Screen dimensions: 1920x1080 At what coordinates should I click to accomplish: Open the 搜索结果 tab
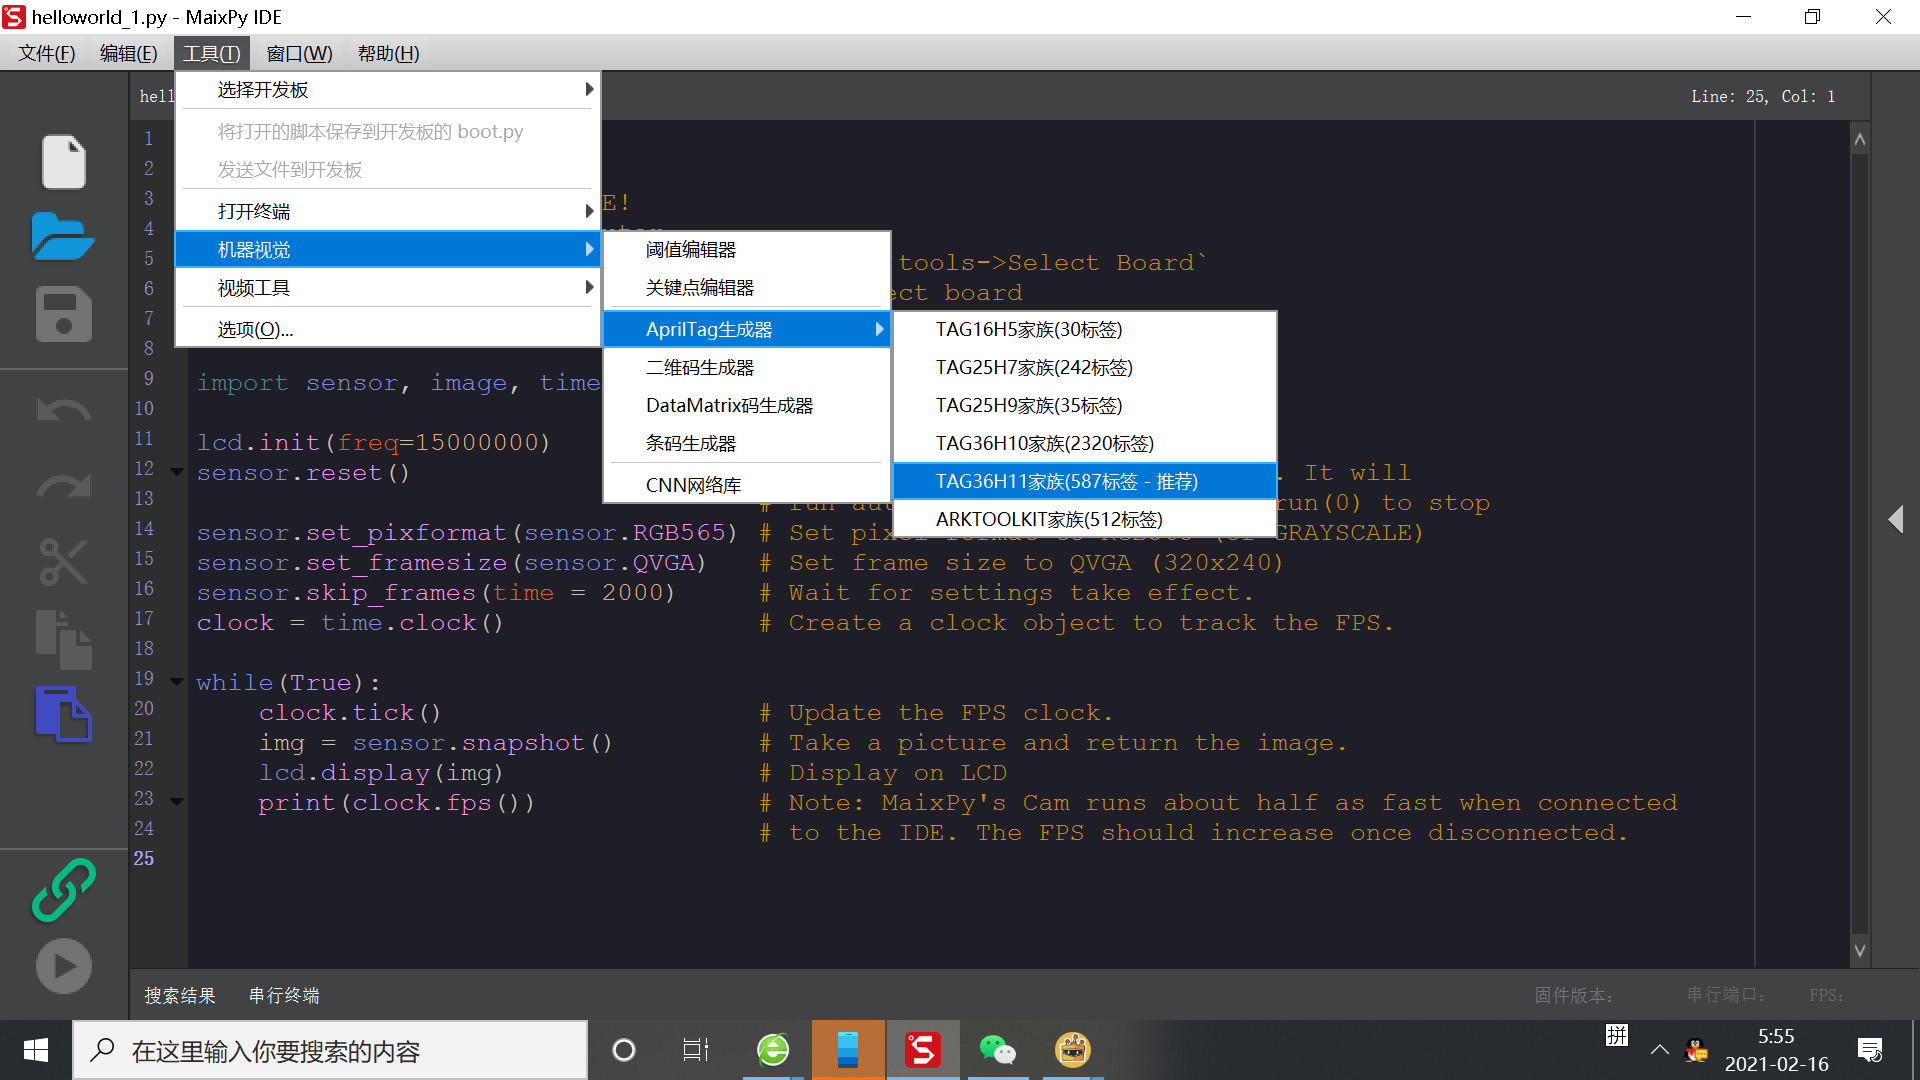click(x=180, y=995)
